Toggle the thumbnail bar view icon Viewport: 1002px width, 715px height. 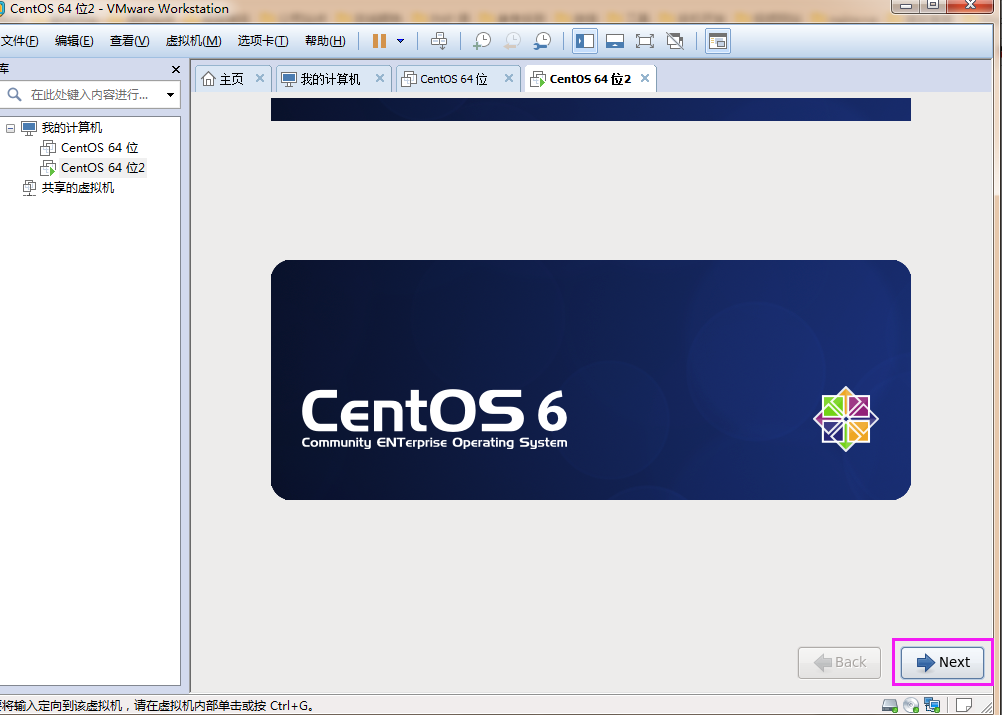click(x=615, y=41)
